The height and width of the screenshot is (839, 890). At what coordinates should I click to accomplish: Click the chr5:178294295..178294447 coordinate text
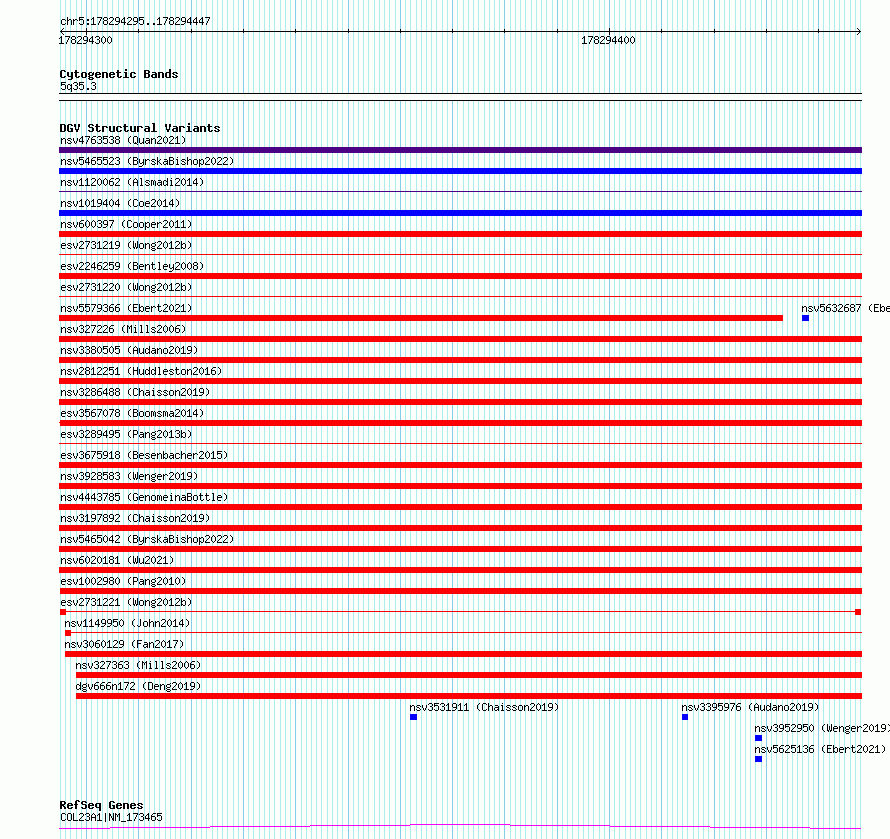[135, 22]
